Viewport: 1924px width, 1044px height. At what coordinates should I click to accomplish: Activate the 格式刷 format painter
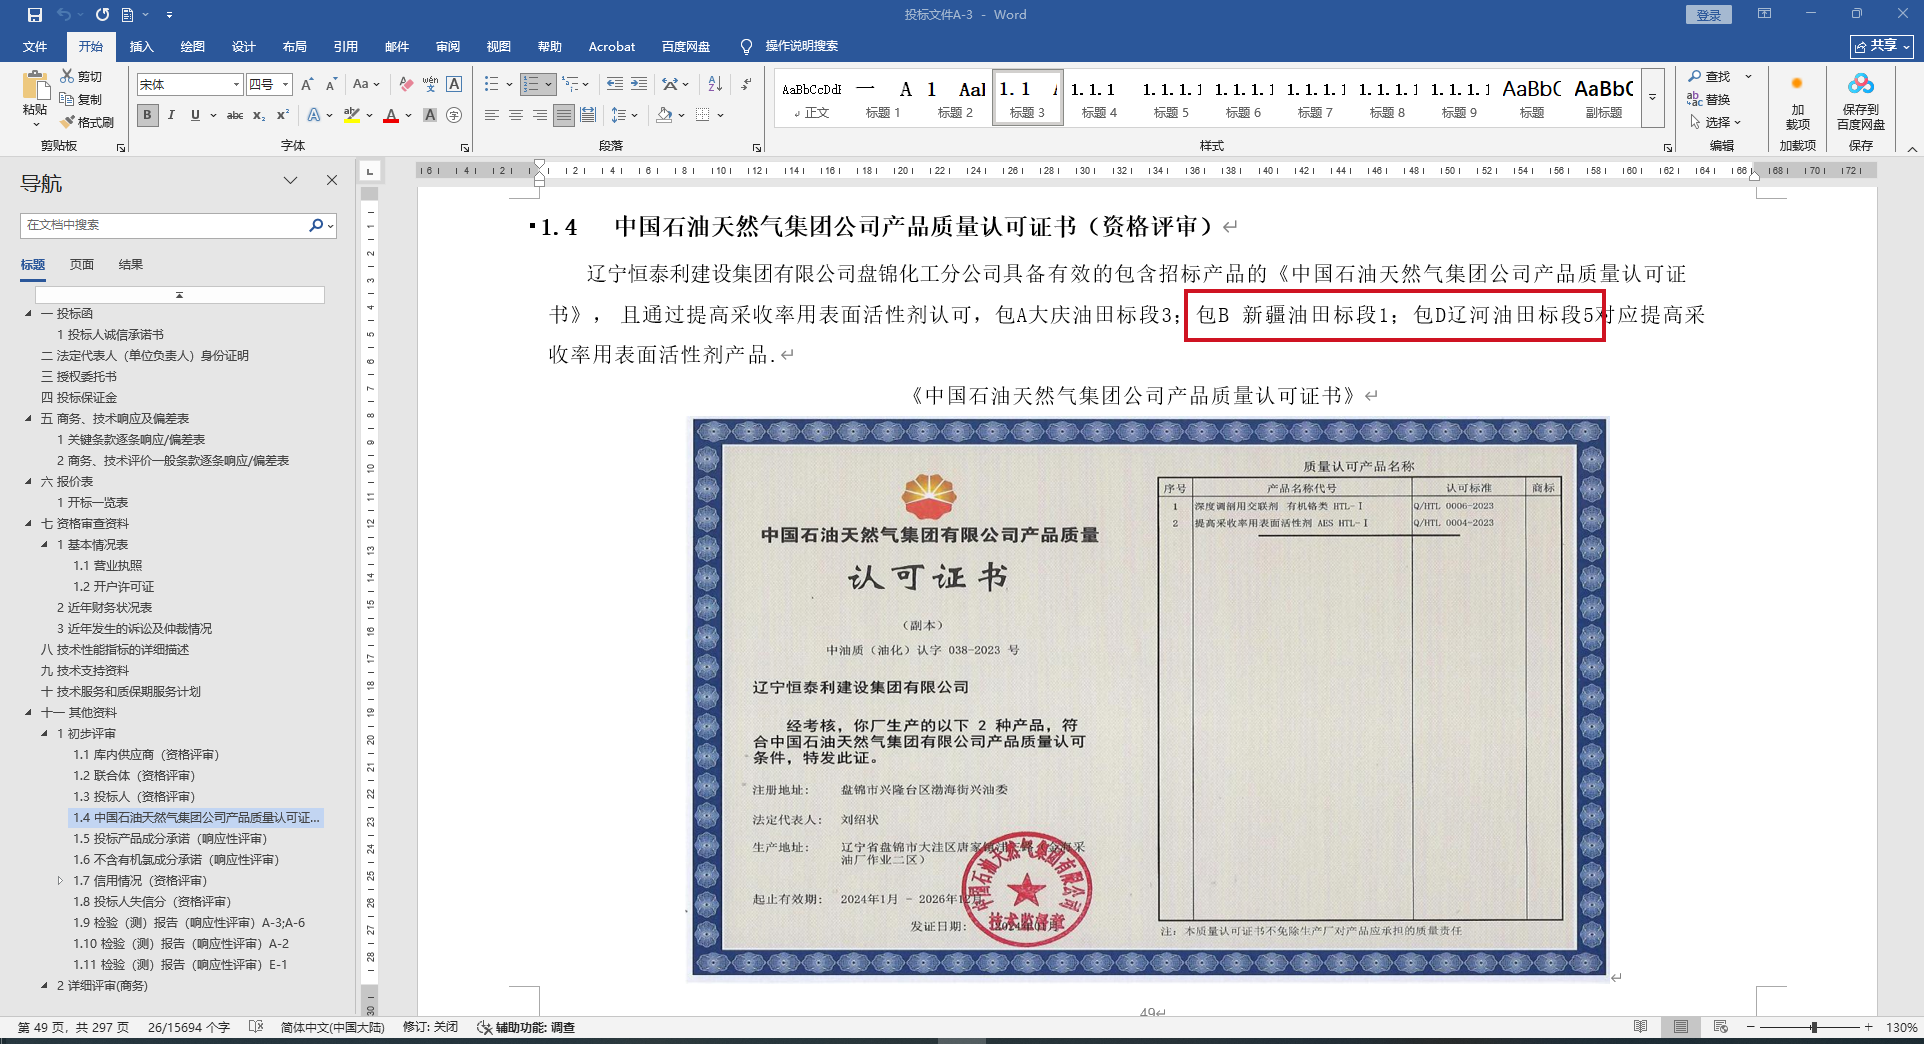[86, 122]
